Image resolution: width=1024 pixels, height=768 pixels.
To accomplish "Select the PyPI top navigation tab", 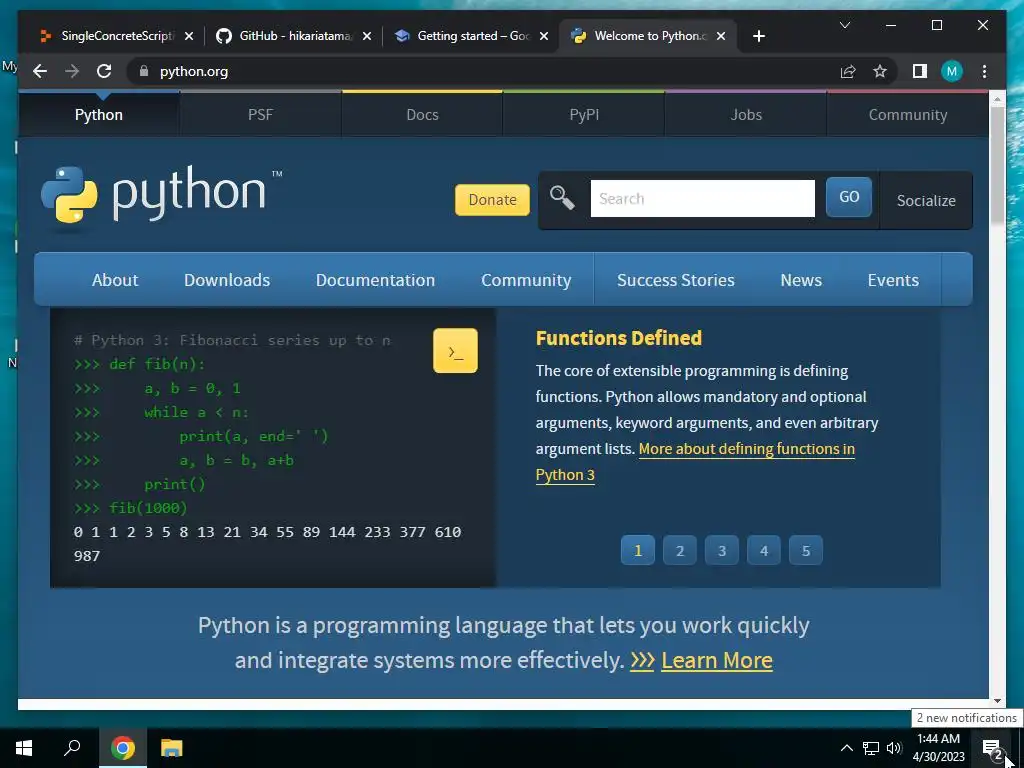I will pyautogui.click(x=584, y=115).
